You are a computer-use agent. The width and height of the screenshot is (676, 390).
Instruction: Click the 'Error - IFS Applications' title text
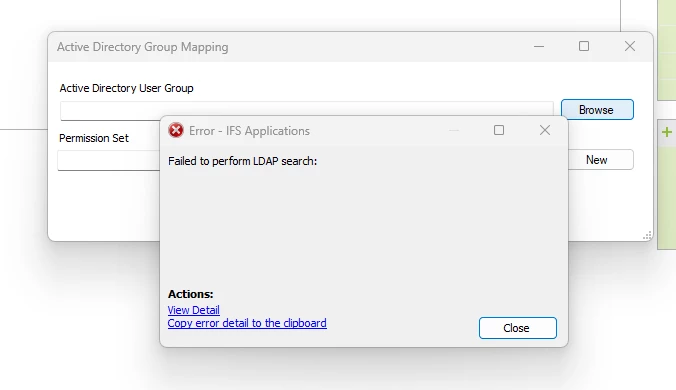coord(249,131)
